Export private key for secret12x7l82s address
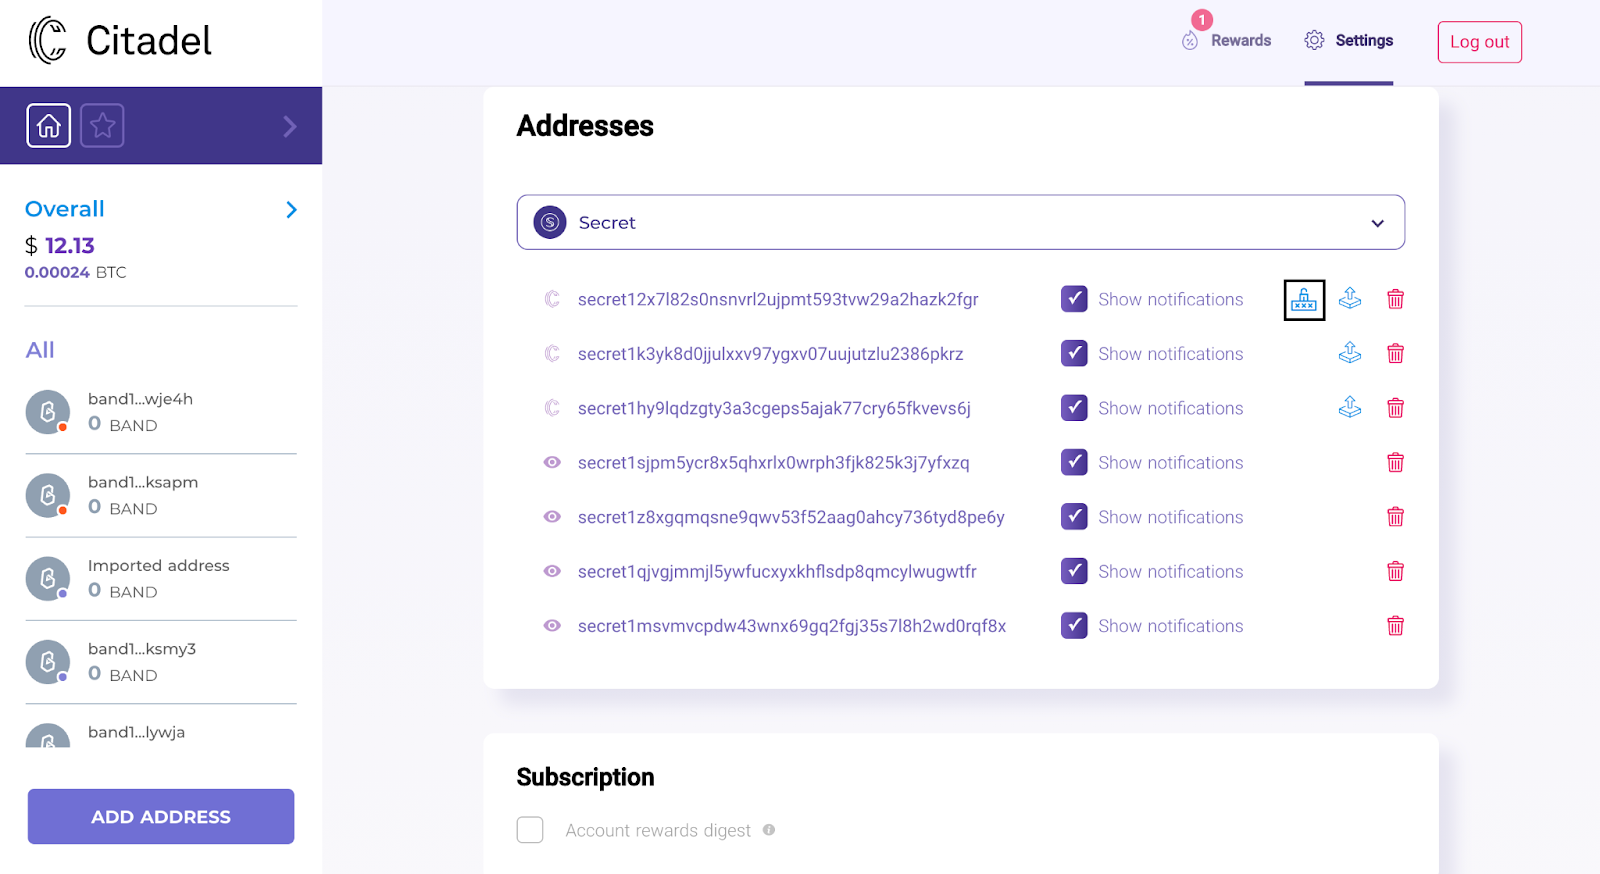The image size is (1600, 874). point(1304,300)
